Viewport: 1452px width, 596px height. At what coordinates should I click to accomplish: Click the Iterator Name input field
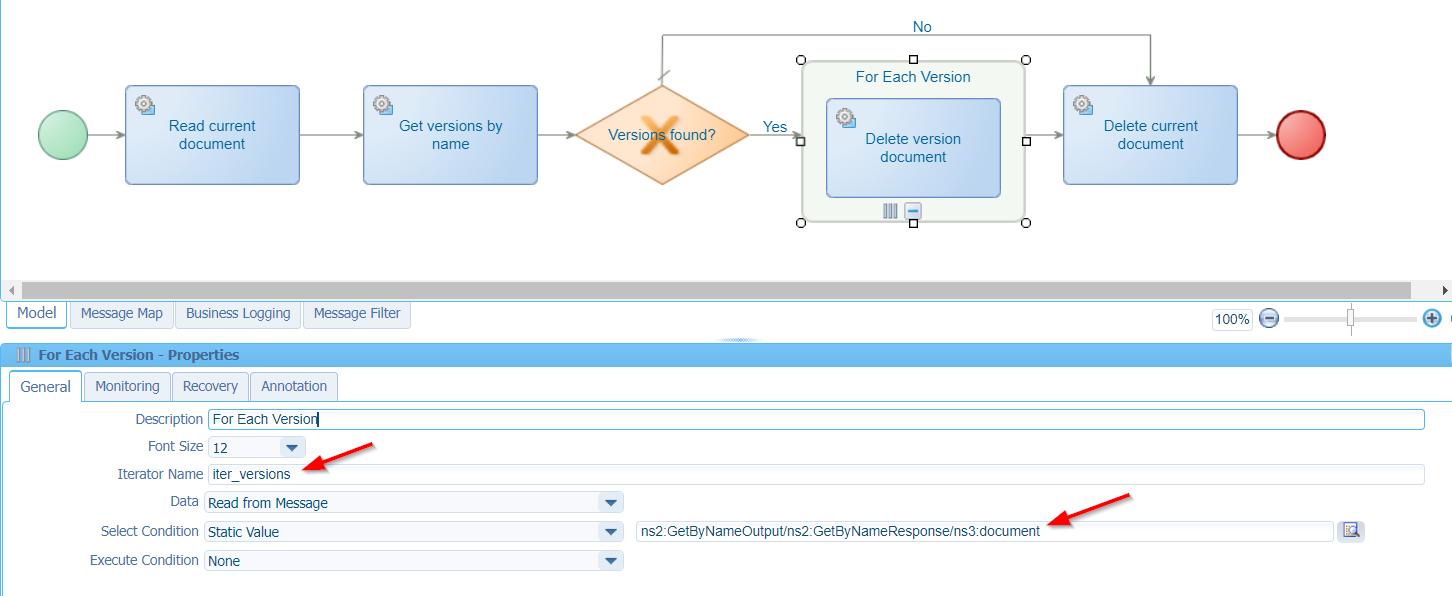(x=814, y=475)
